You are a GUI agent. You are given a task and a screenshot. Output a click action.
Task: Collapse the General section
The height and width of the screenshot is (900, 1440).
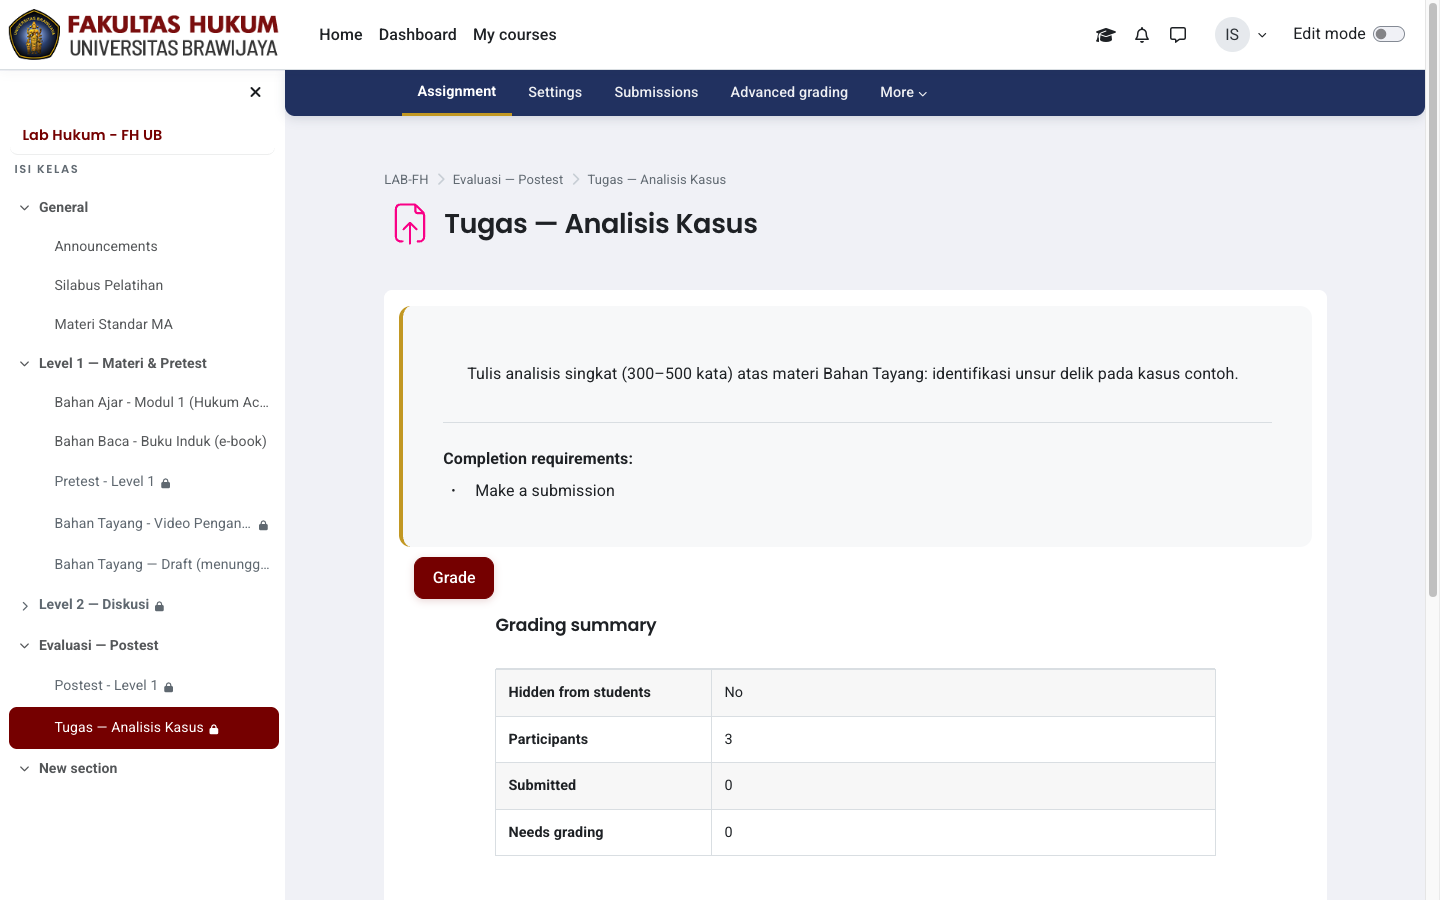point(25,208)
